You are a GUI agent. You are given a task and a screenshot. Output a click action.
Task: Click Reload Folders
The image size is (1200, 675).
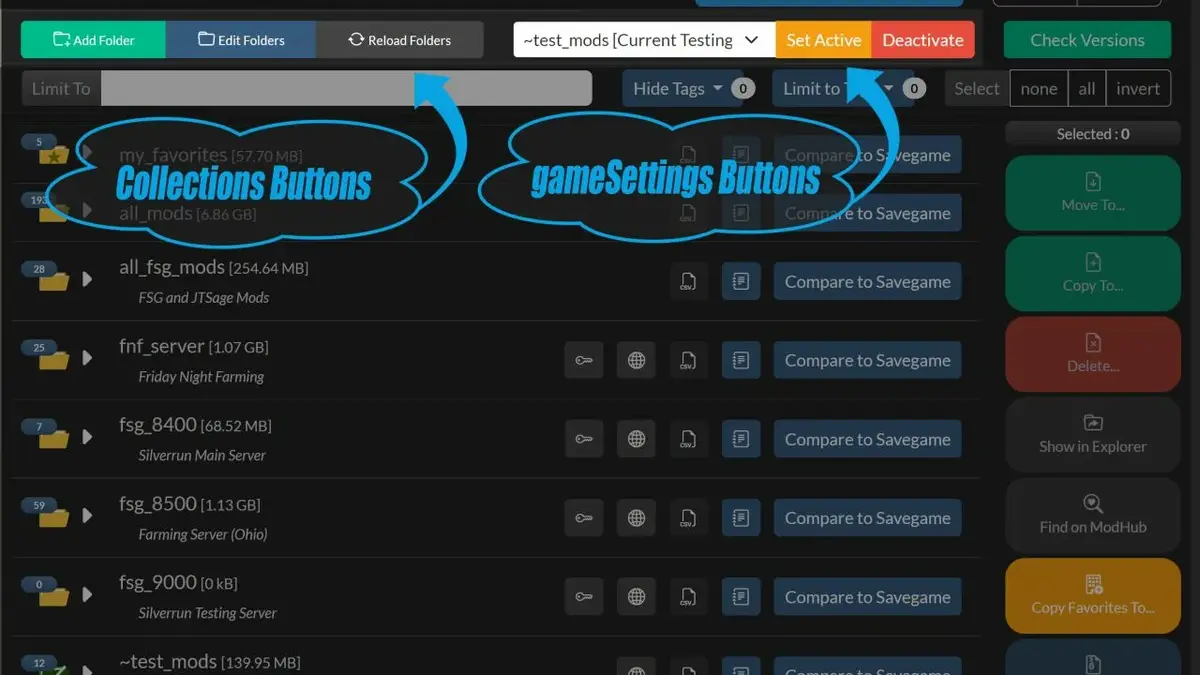398,40
